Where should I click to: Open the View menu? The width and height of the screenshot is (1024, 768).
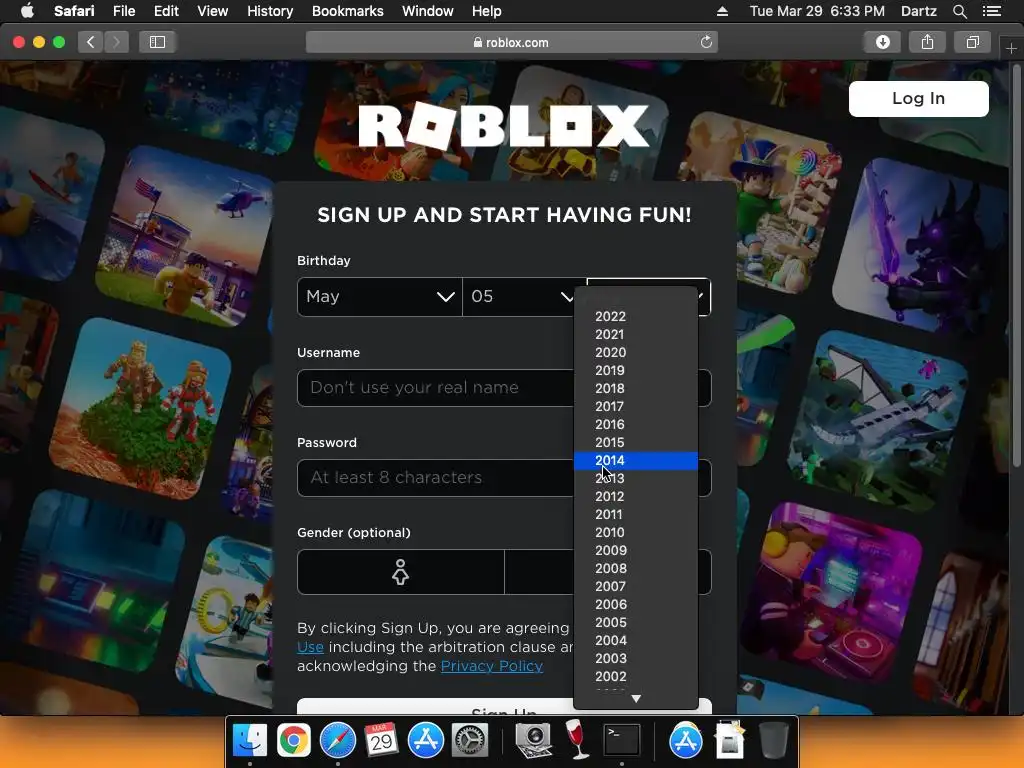212,11
